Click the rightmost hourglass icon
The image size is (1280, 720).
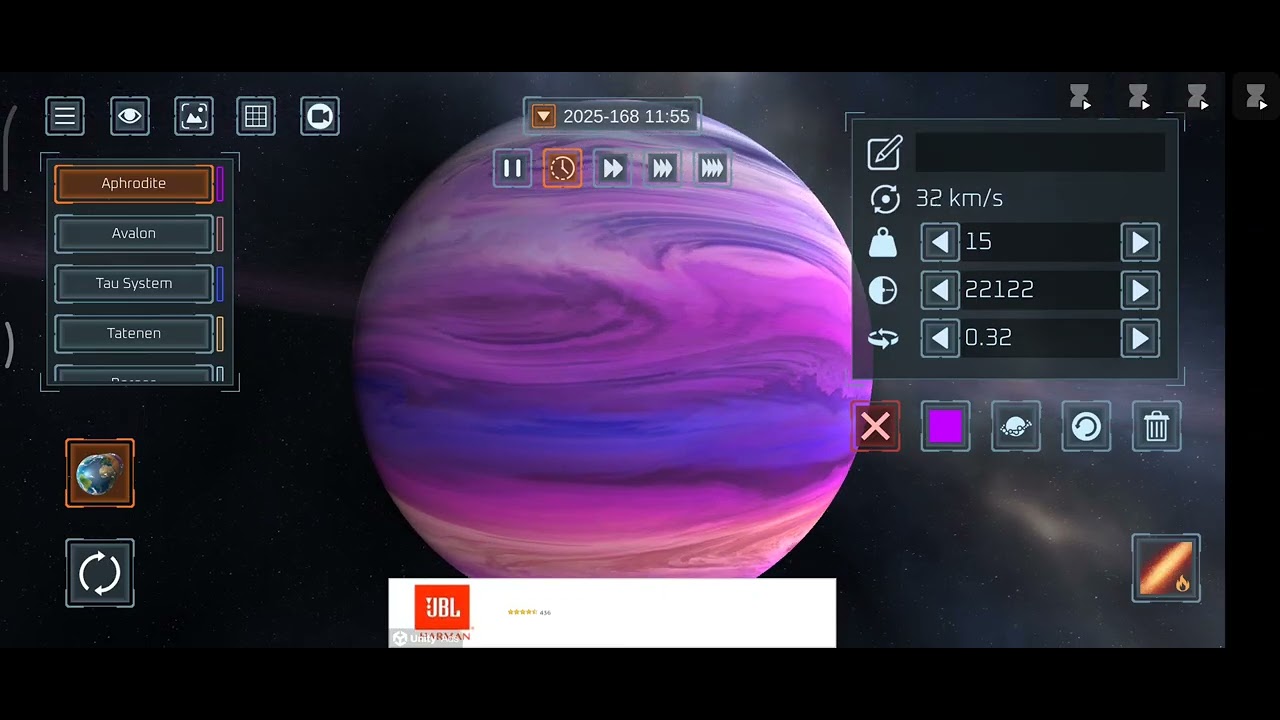(x=1256, y=97)
